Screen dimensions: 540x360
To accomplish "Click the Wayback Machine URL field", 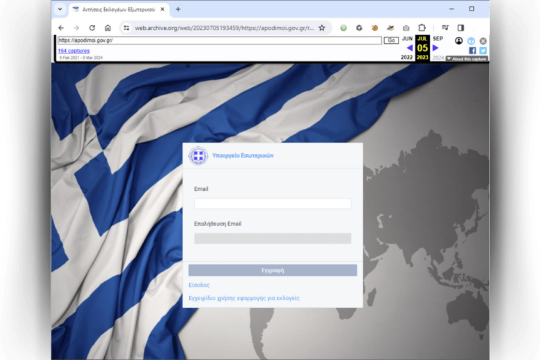I will [219, 40].
